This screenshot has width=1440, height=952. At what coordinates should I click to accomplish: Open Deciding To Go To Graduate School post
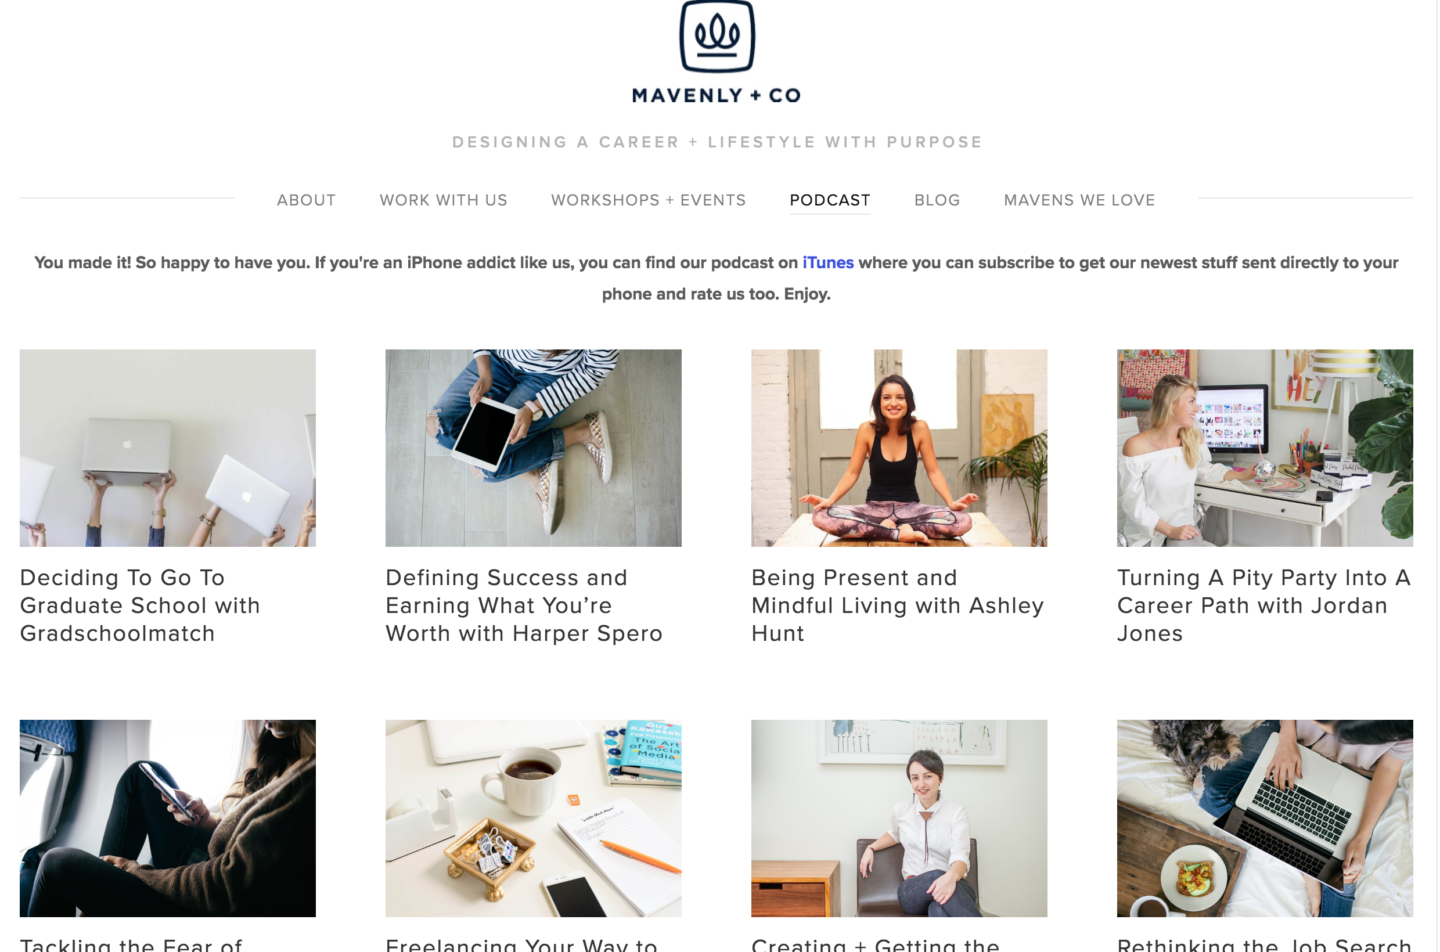(140, 606)
